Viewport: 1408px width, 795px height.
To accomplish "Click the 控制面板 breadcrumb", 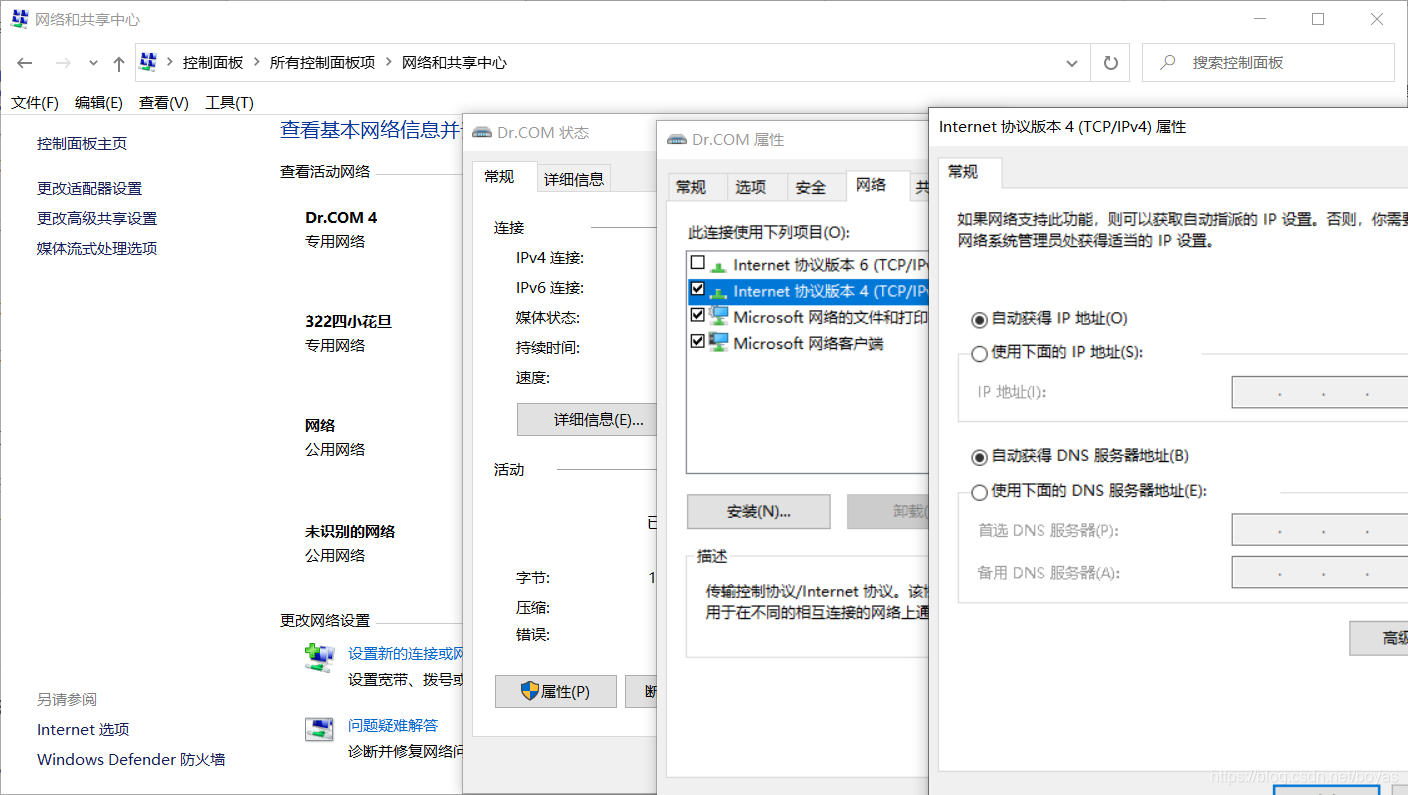I will (x=213, y=62).
